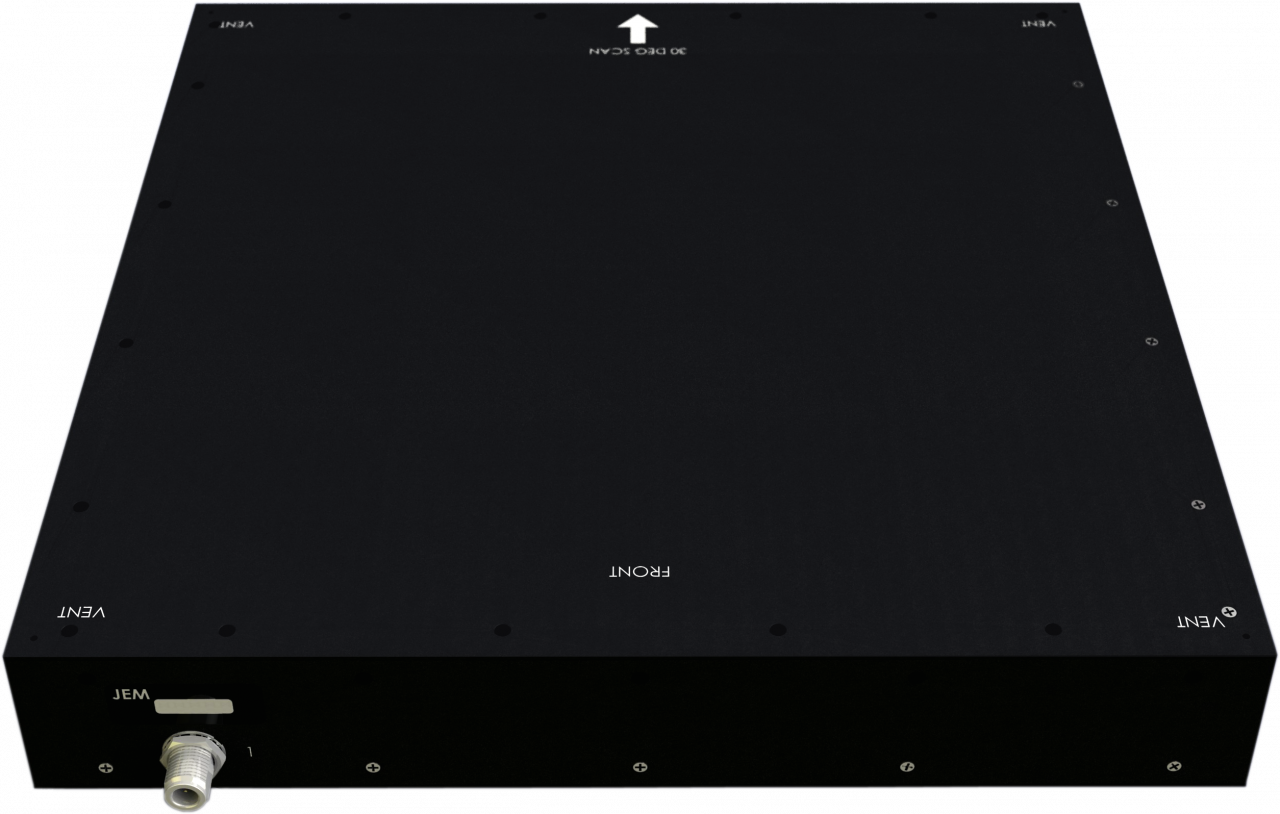The width and height of the screenshot is (1280, 814).
Task: Click the blank white sticker near JEM logo
Action: [x=194, y=706]
